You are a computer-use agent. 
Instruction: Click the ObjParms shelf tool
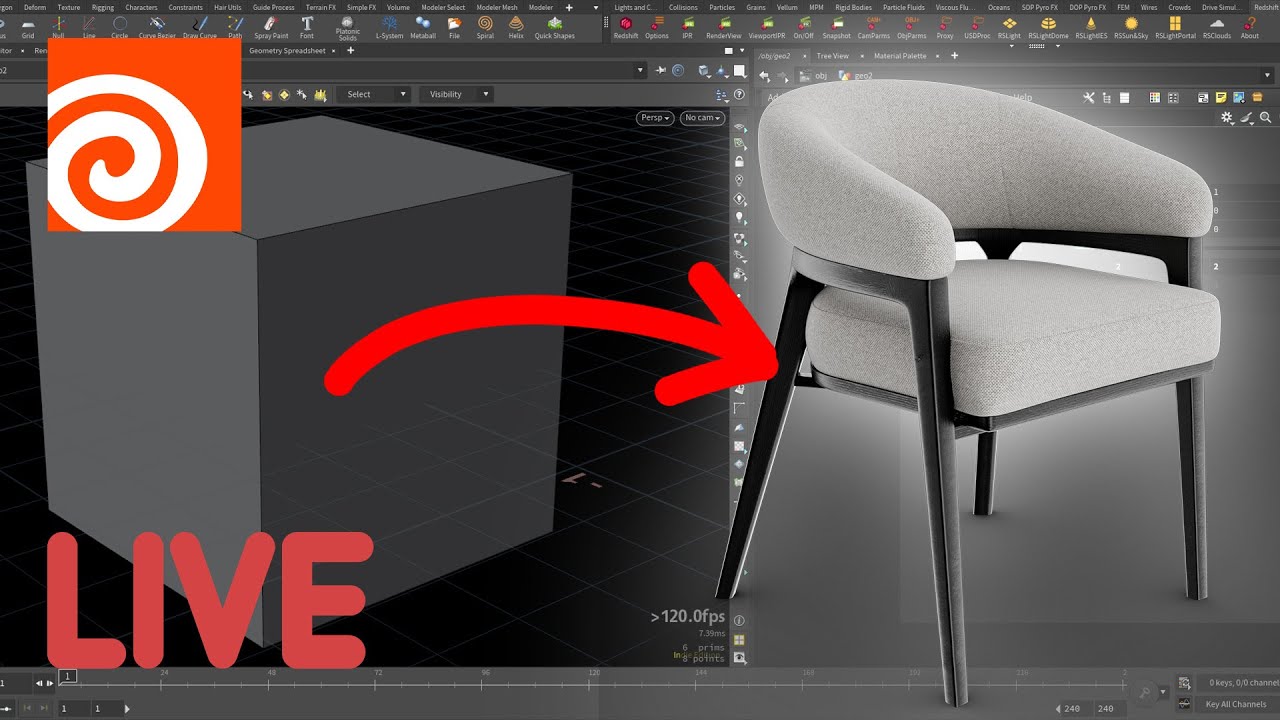coord(912,27)
